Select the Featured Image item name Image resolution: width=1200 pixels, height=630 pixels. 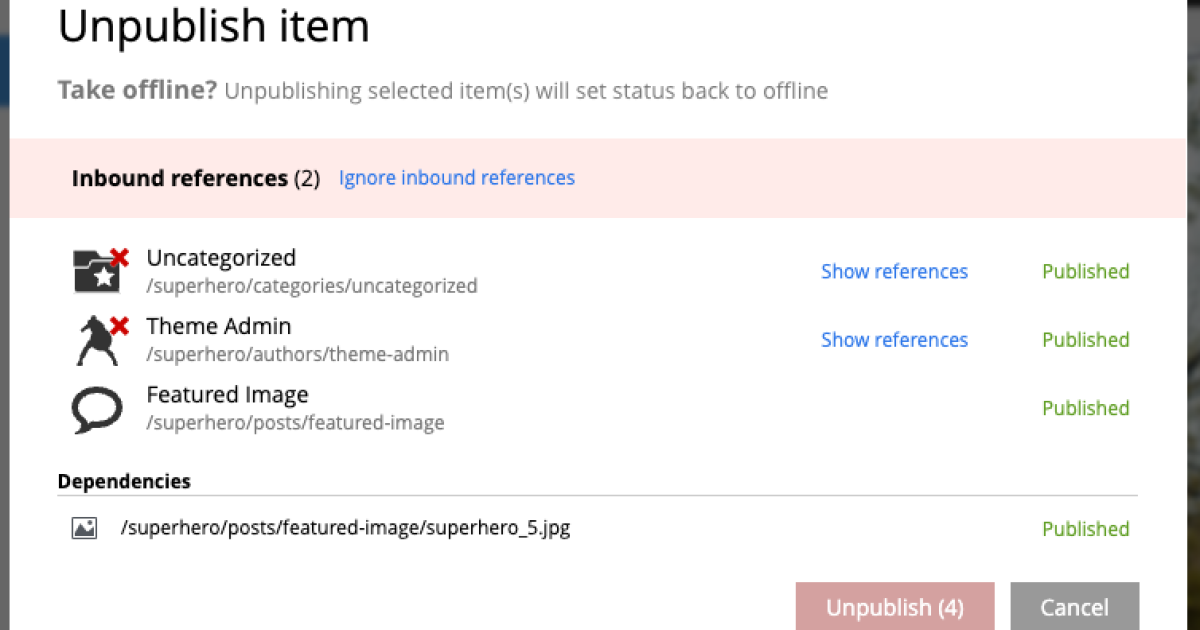[227, 394]
